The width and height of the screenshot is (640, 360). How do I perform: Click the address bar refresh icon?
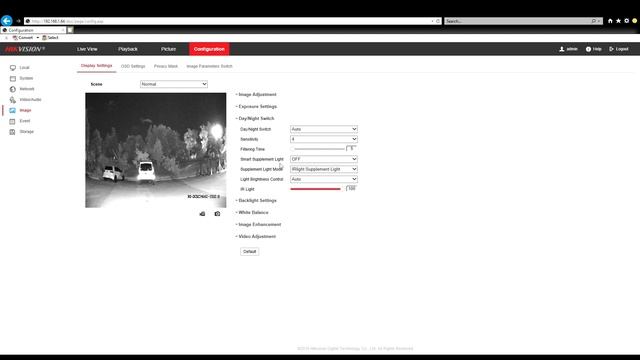point(438,21)
